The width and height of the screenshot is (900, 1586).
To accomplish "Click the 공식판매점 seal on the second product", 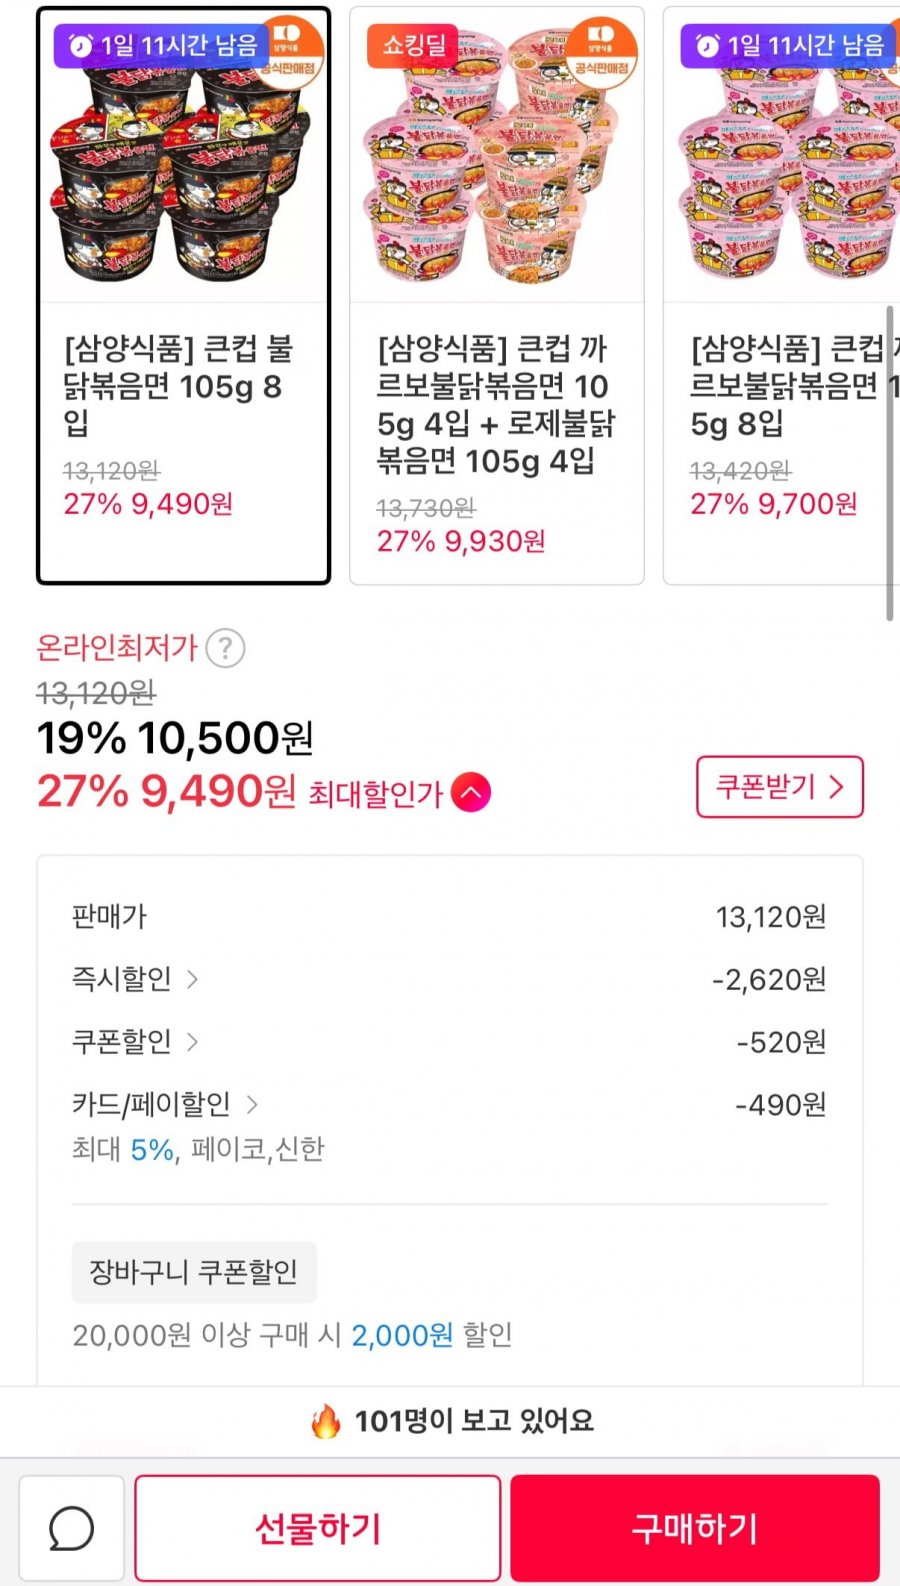I will click(x=601, y=52).
